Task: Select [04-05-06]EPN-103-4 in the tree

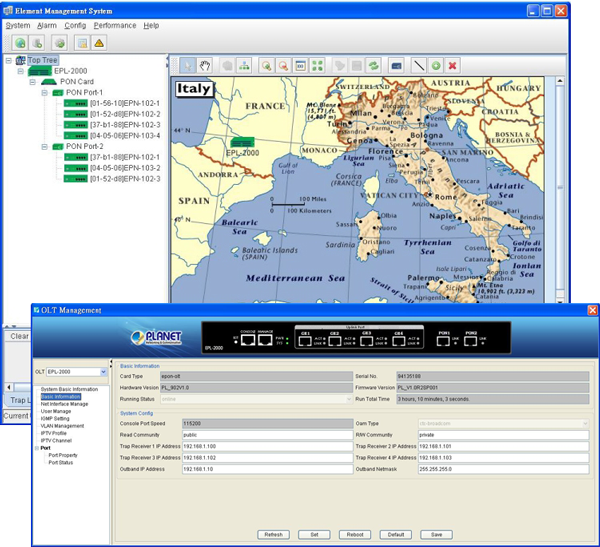Action: point(125,136)
